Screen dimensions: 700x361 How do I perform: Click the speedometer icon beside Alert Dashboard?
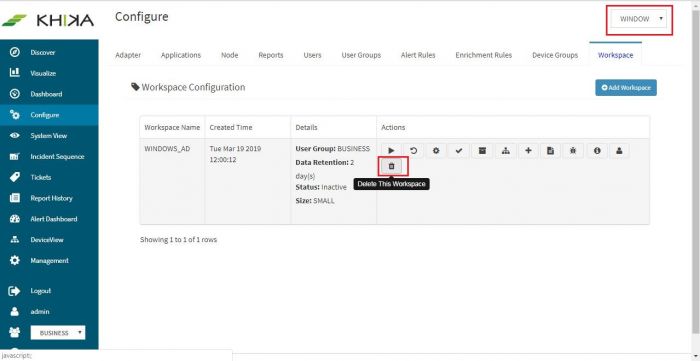(15, 219)
